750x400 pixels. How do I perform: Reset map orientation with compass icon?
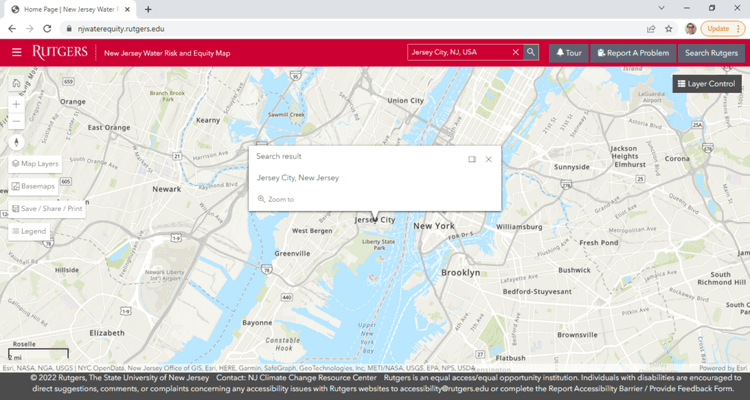coord(16,142)
